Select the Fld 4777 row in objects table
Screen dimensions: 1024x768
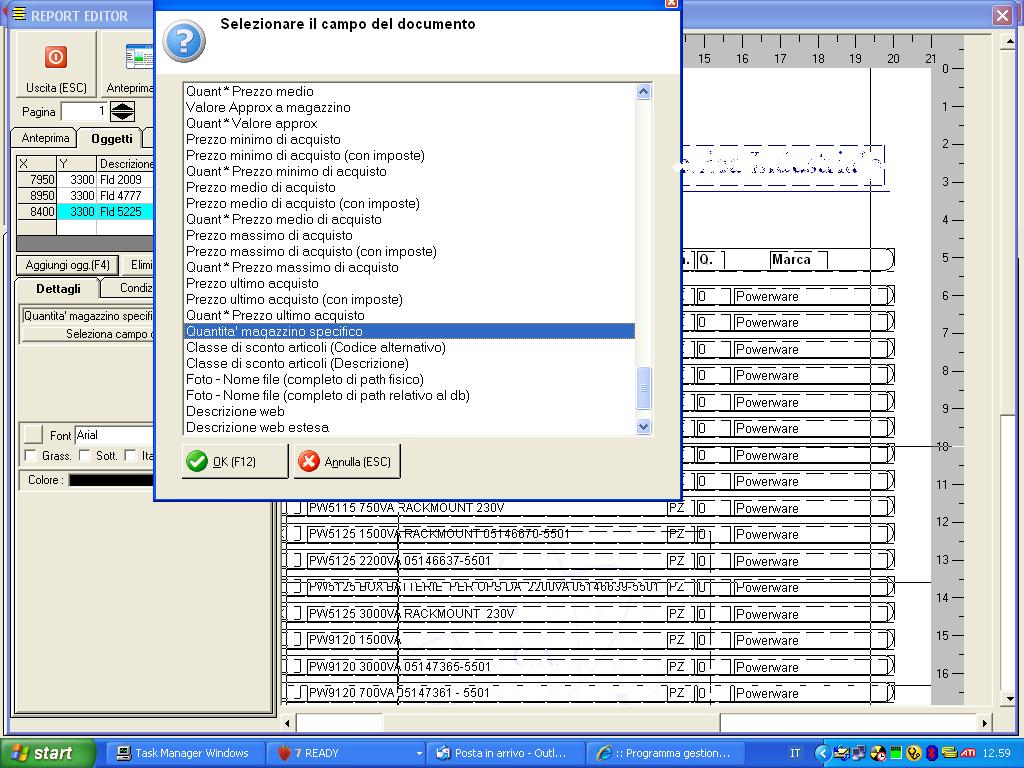[x=85, y=195]
